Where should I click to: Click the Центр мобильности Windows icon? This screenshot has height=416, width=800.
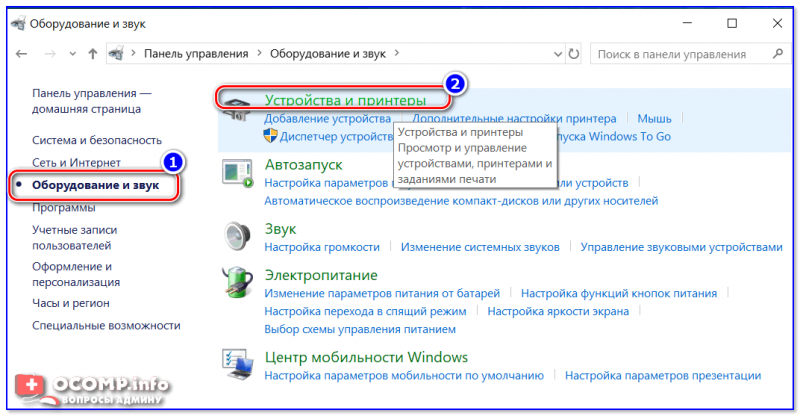click(x=237, y=364)
